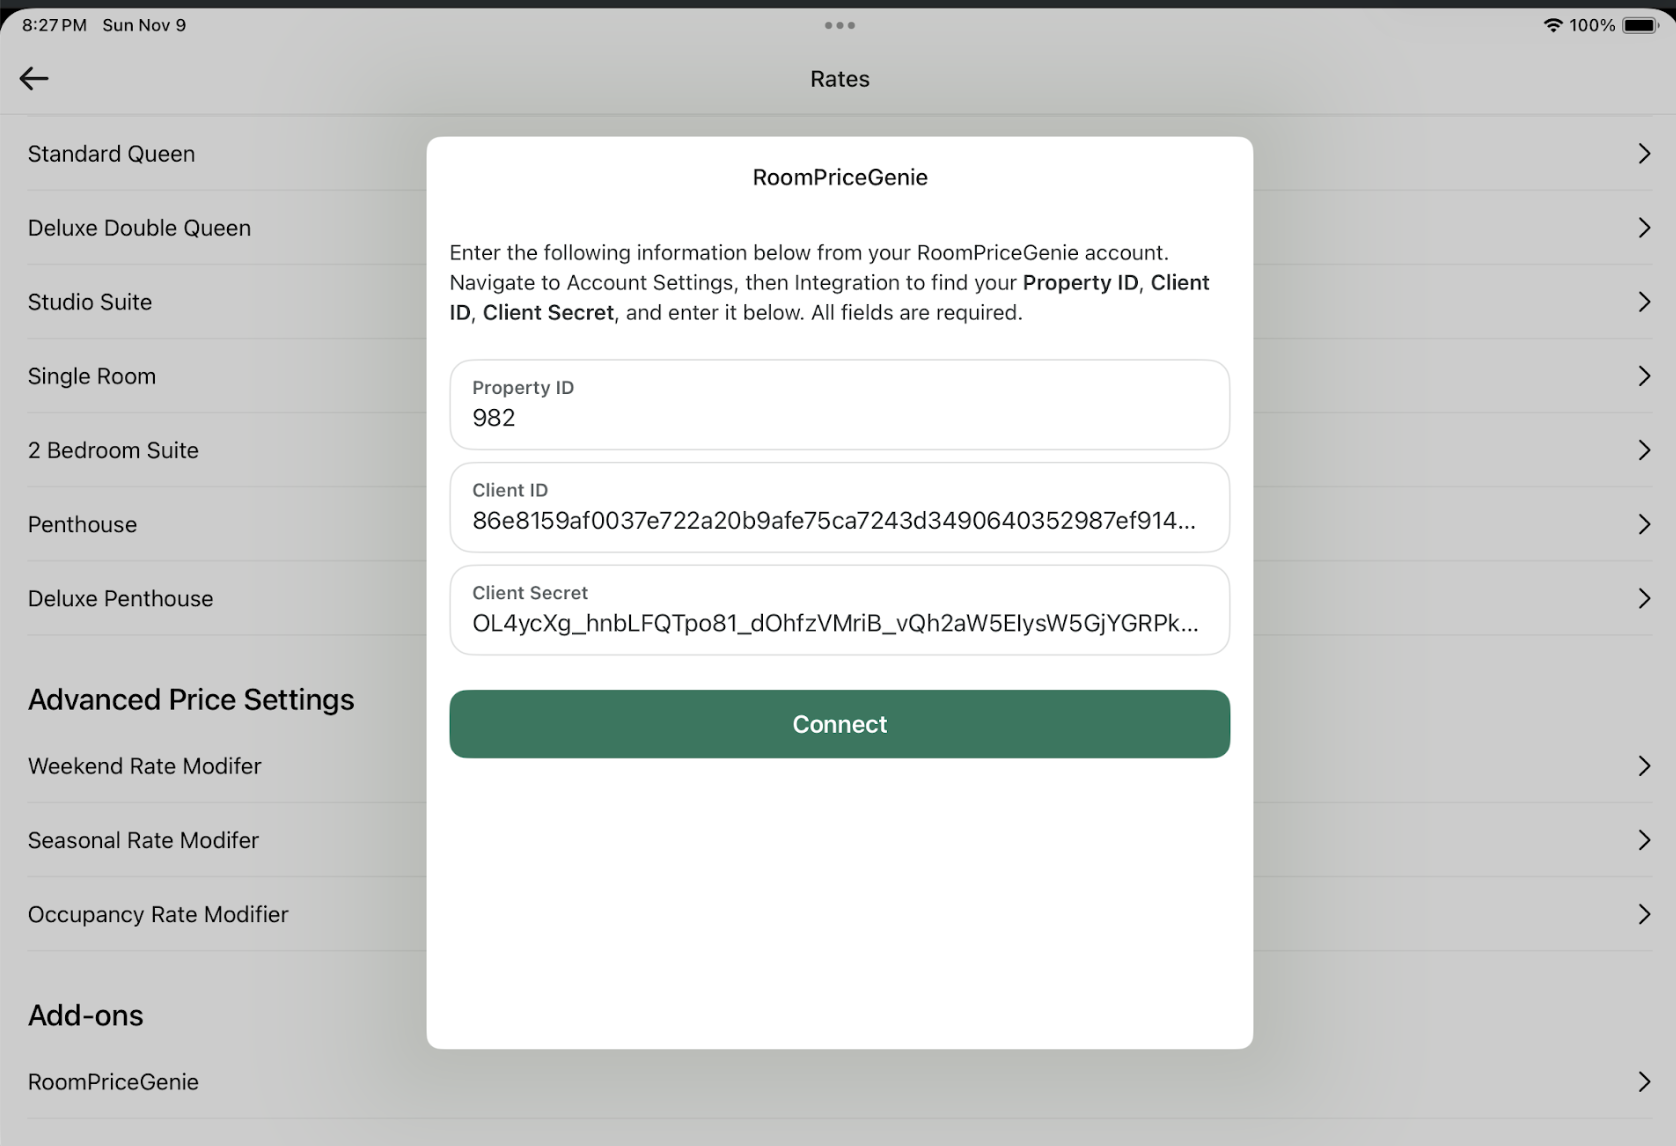Tap the back arrow icon
This screenshot has height=1146, width=1676.
34,79
